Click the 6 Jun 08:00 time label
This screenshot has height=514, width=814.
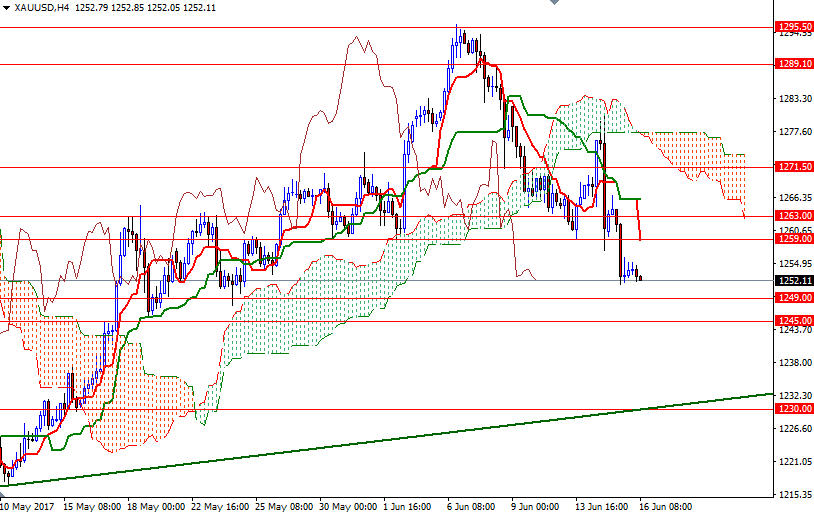(x=471, y=506)
